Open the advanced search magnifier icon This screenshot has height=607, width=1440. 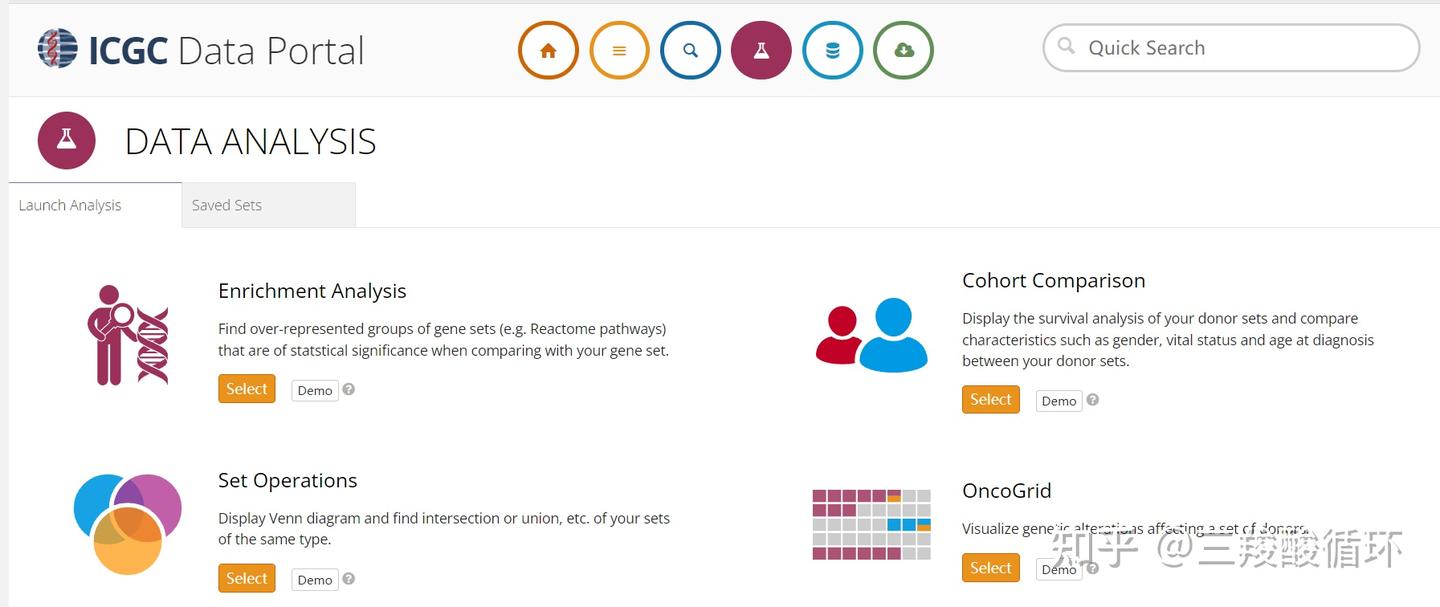[x=690, y=51]
